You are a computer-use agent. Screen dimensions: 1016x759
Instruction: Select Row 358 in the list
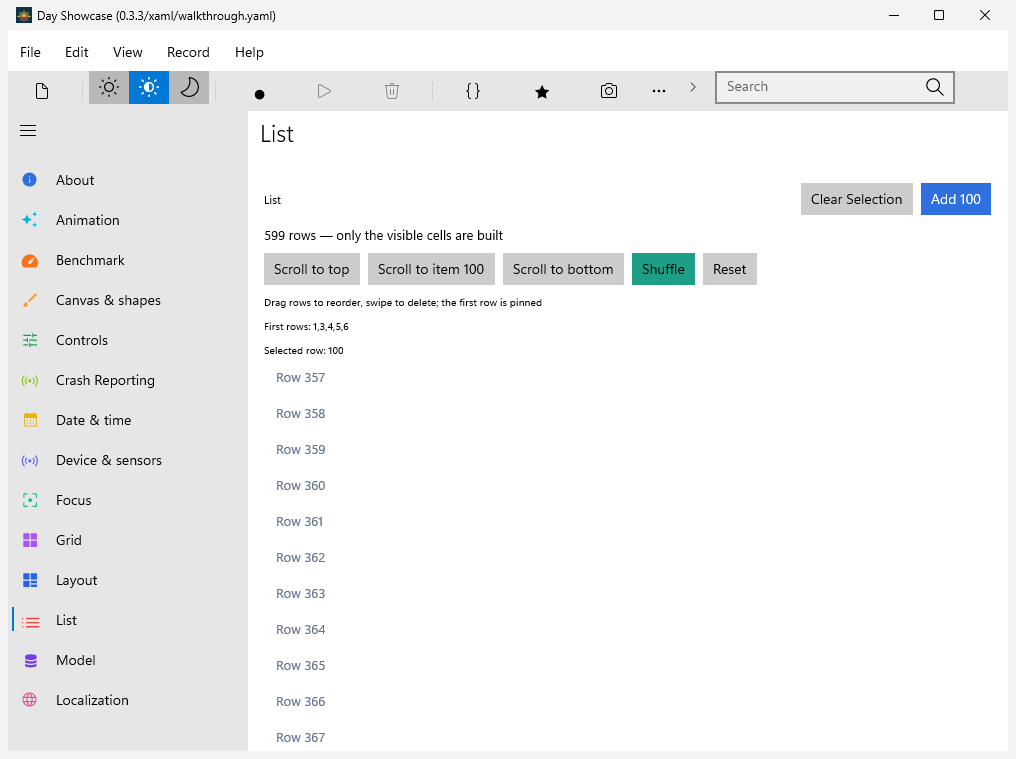point(628,414)
